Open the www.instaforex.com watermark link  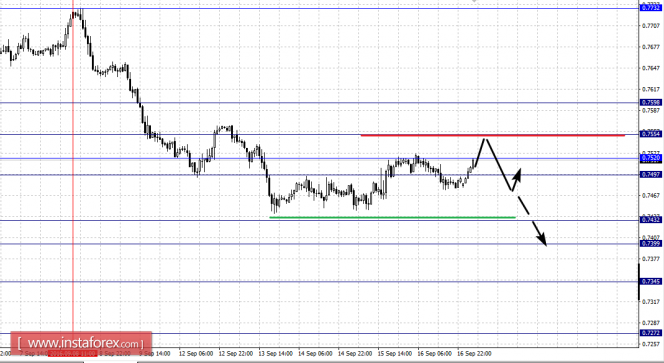(x=81, y=343)
